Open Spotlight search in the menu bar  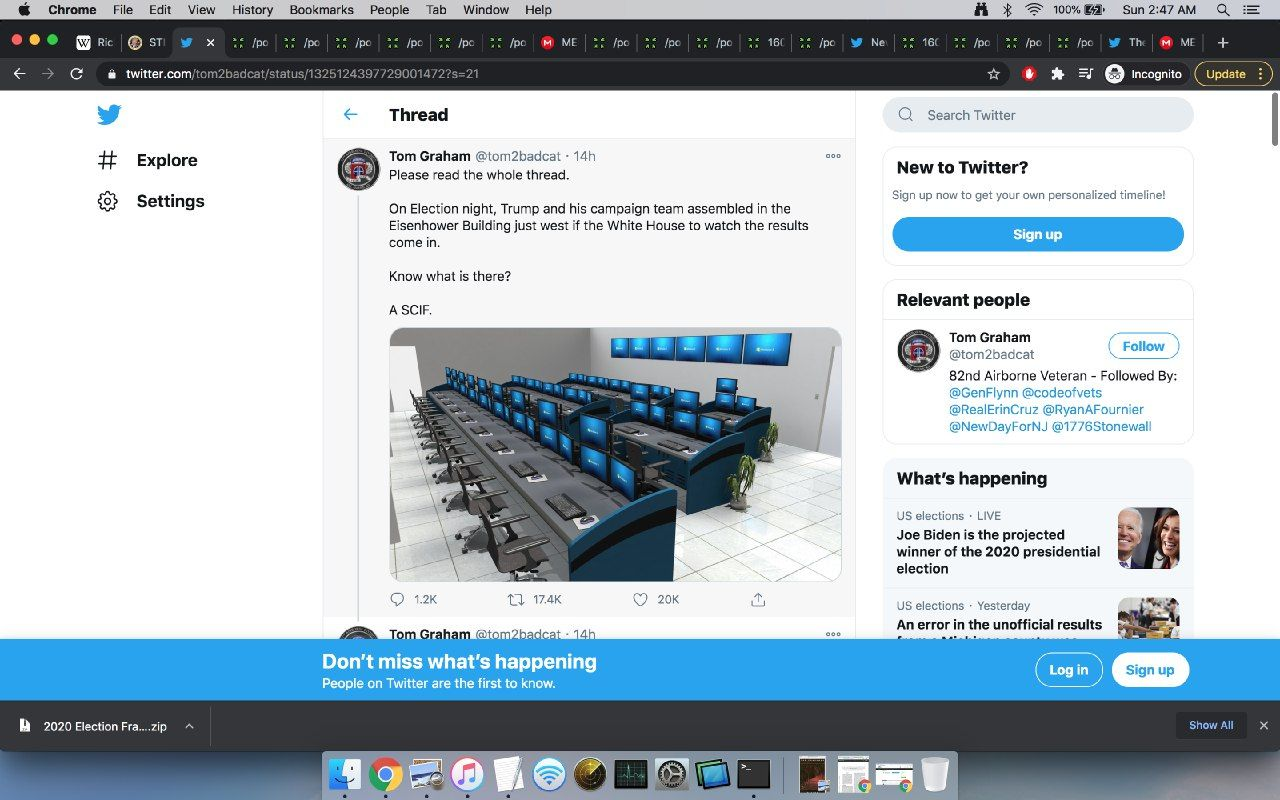click(x=1222, y=10)
